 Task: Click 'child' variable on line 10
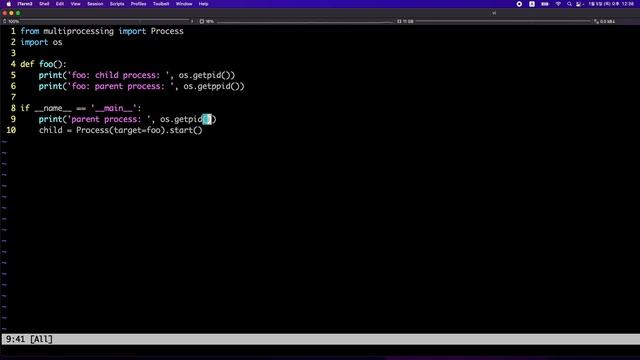[51, 131]
